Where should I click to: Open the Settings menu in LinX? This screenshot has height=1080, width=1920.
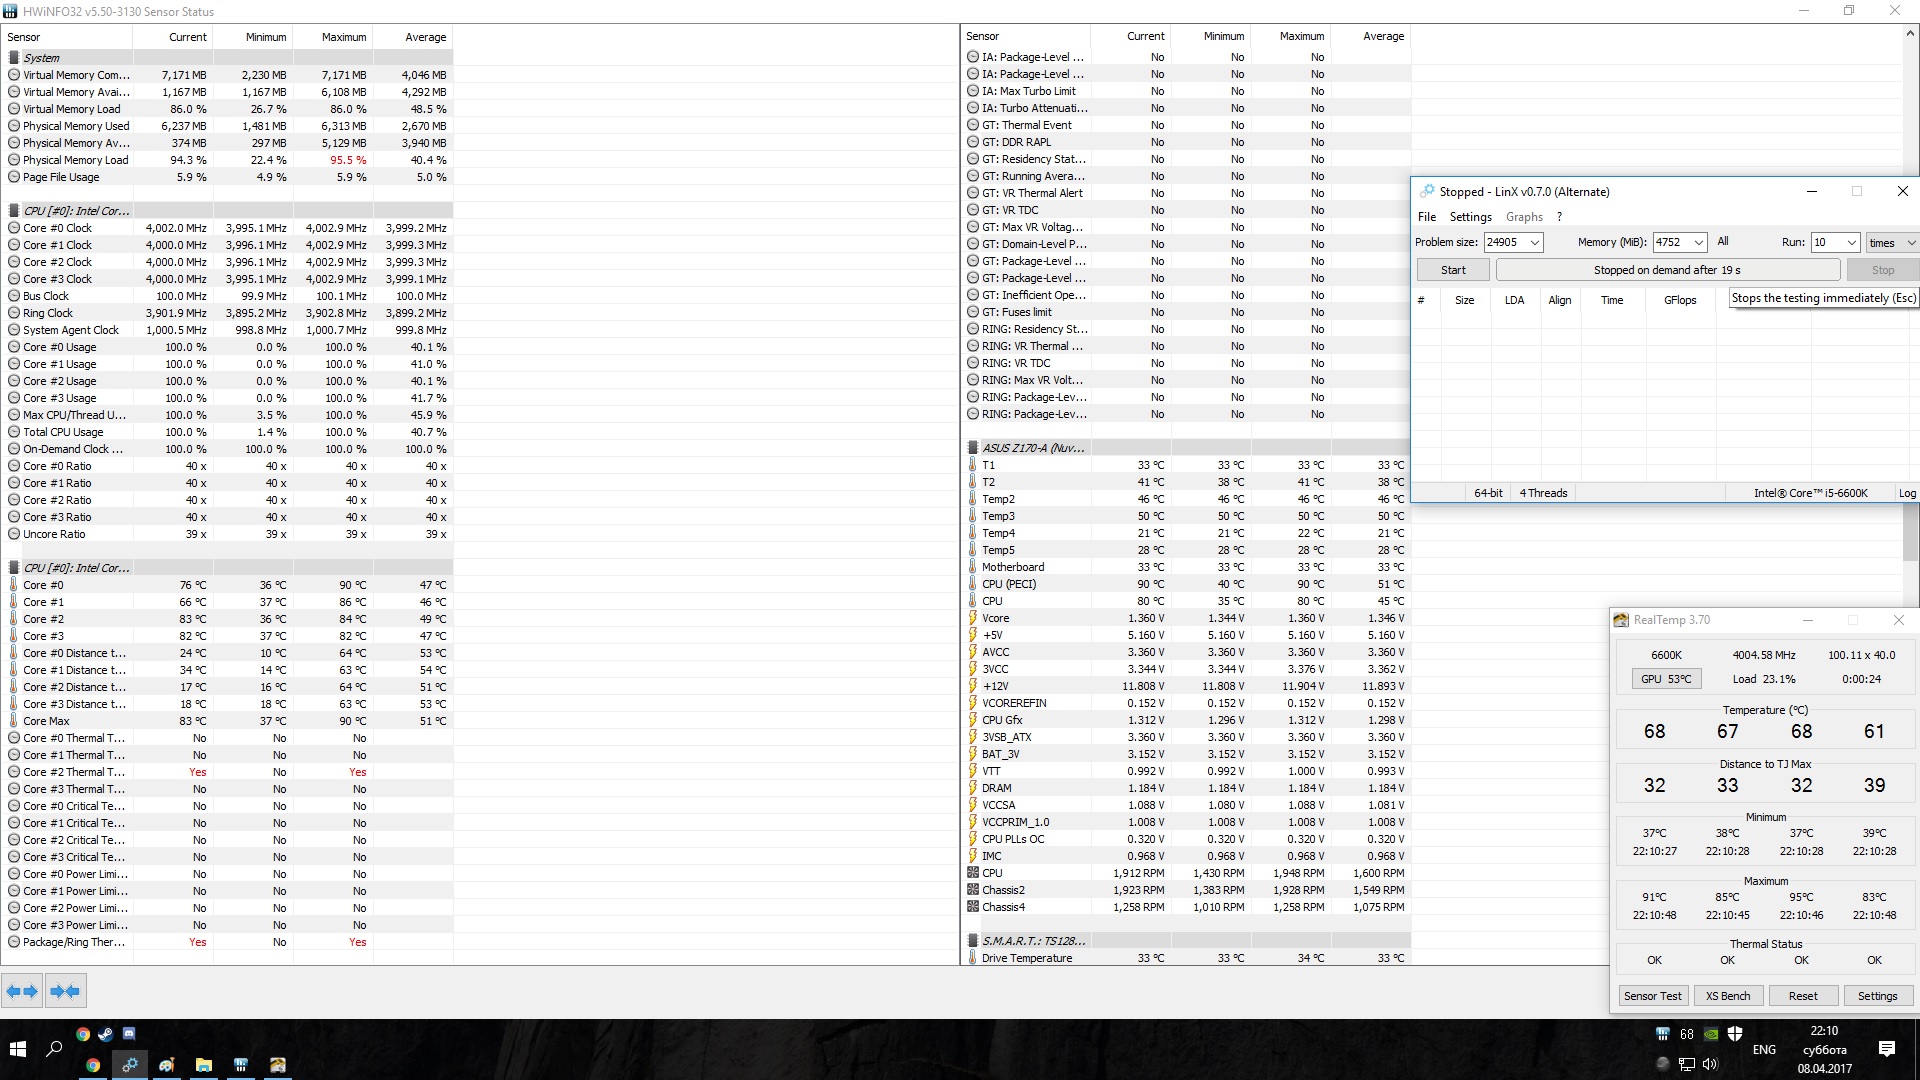pos(1470,217)
